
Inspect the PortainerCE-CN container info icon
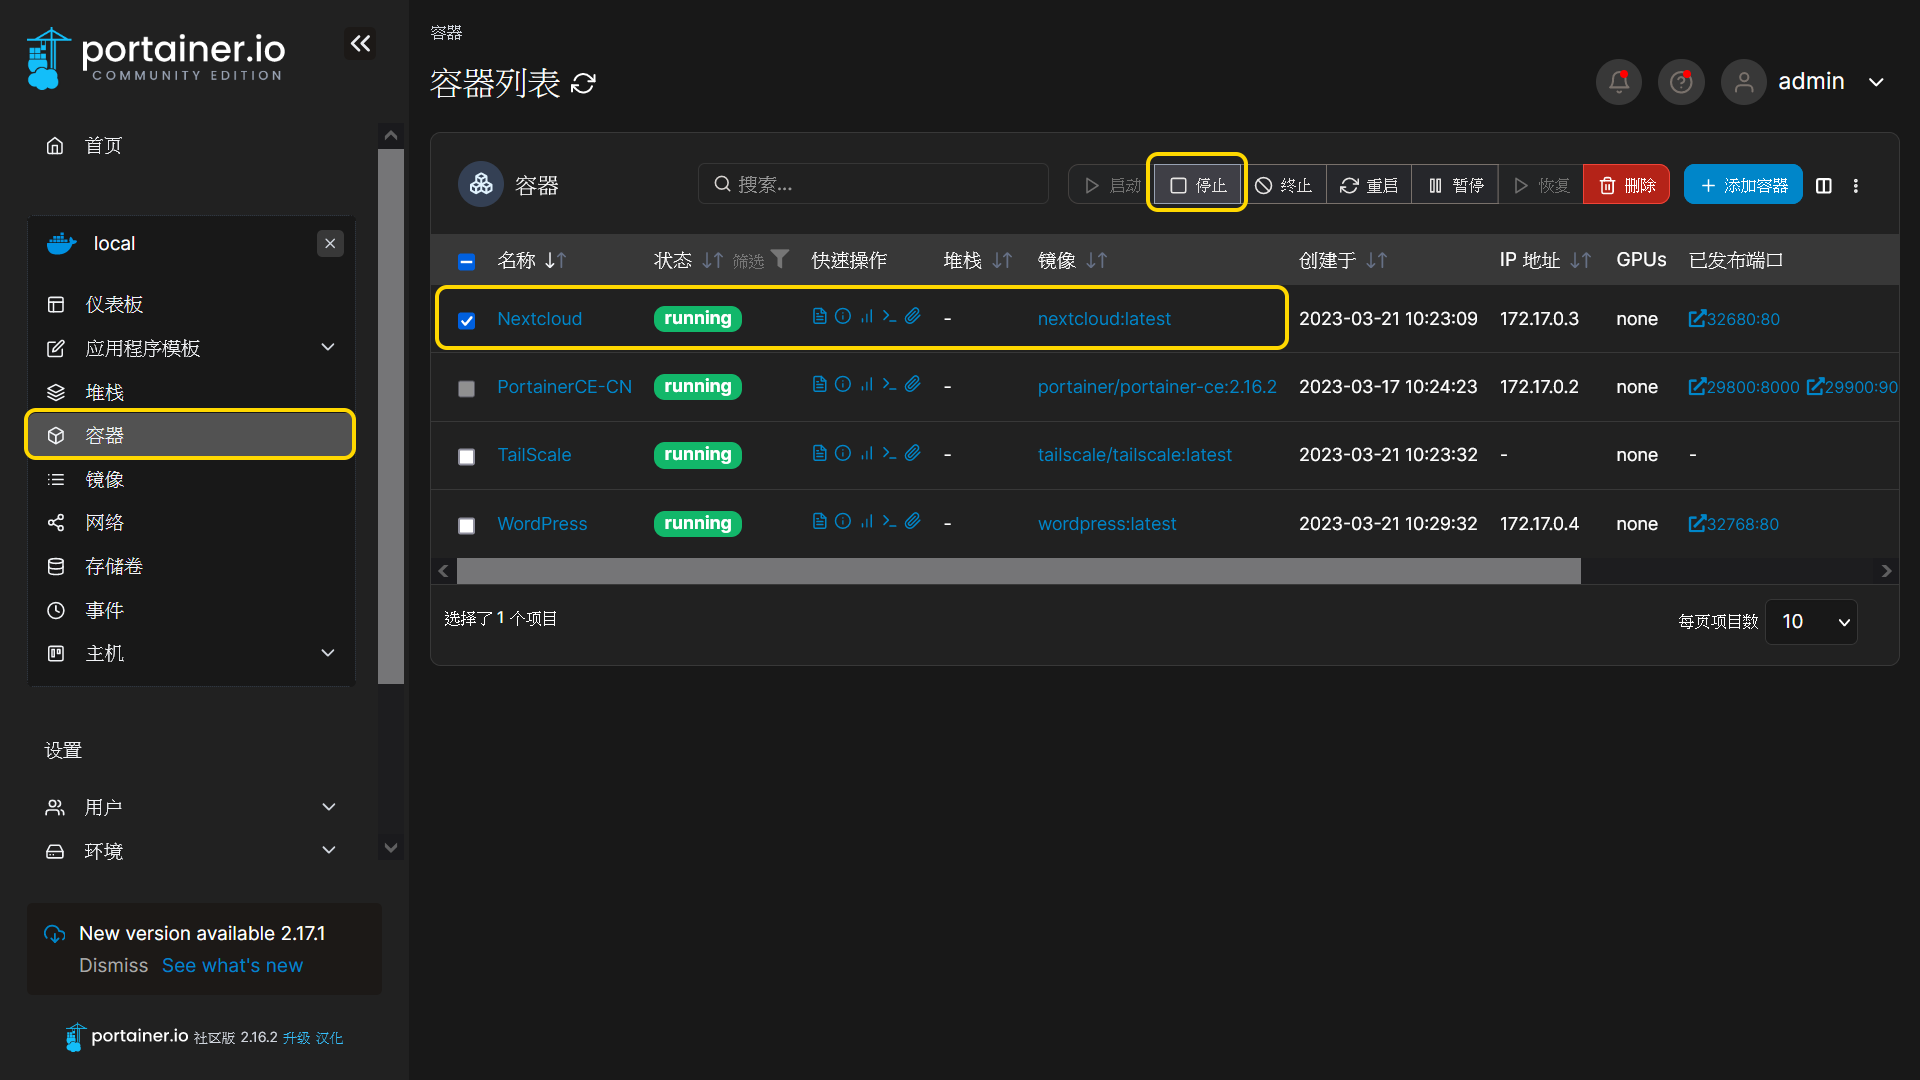pyautogui.click(x=843, y=384)
